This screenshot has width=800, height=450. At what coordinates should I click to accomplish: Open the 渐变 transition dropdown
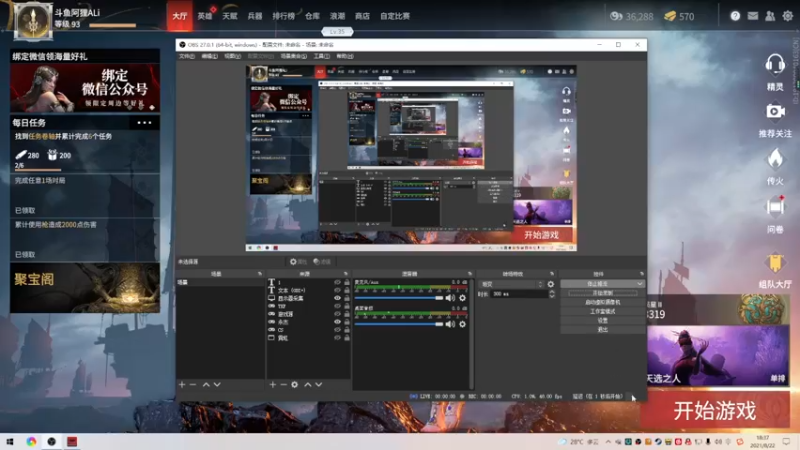pyautogui.click(x=512, y=284)
